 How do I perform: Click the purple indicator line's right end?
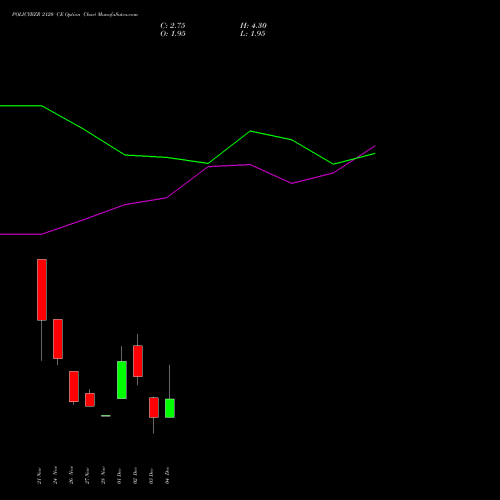point(375,146)
